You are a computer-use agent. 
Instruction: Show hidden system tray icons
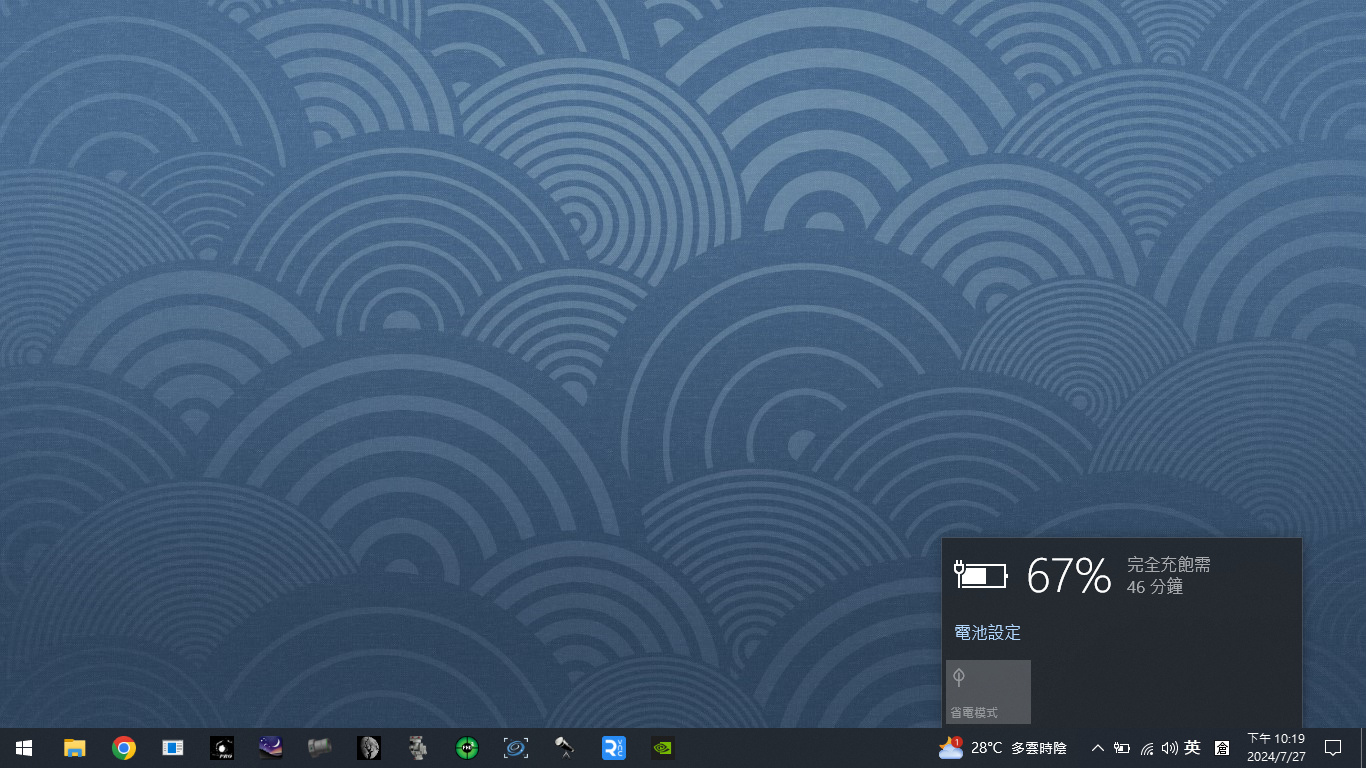coord(1097,748)
